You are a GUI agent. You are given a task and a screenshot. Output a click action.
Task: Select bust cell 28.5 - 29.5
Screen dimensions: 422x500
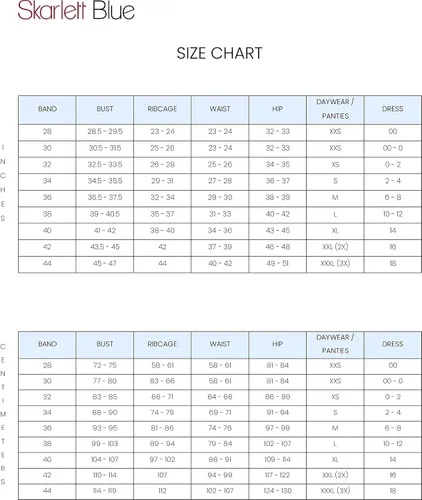pos(105,132)
